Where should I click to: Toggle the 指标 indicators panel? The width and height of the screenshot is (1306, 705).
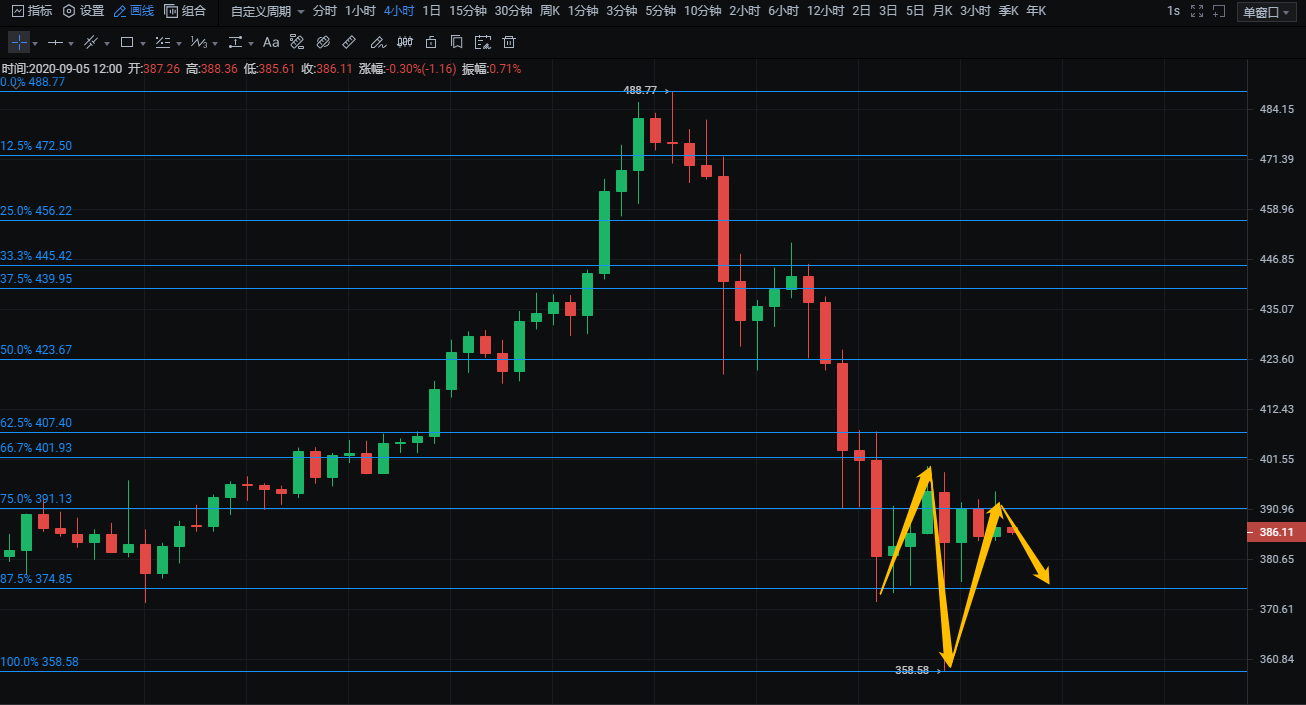tap(31, 11)
